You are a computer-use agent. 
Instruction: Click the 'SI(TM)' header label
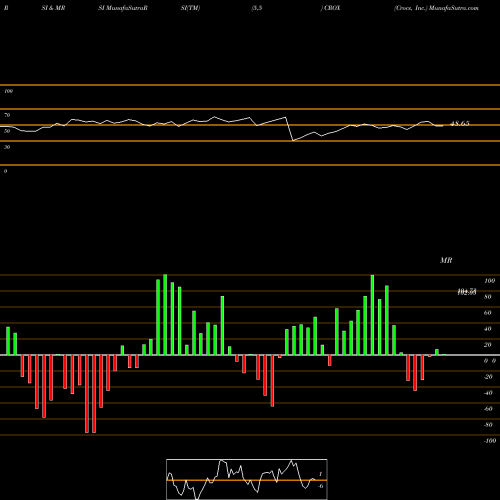tap(190, 8)
